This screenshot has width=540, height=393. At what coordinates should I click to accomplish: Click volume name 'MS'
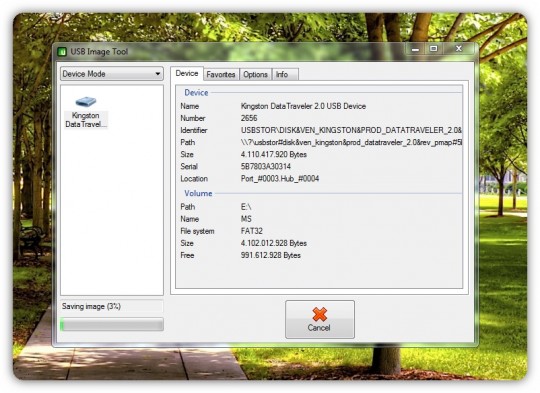[246, 219]
